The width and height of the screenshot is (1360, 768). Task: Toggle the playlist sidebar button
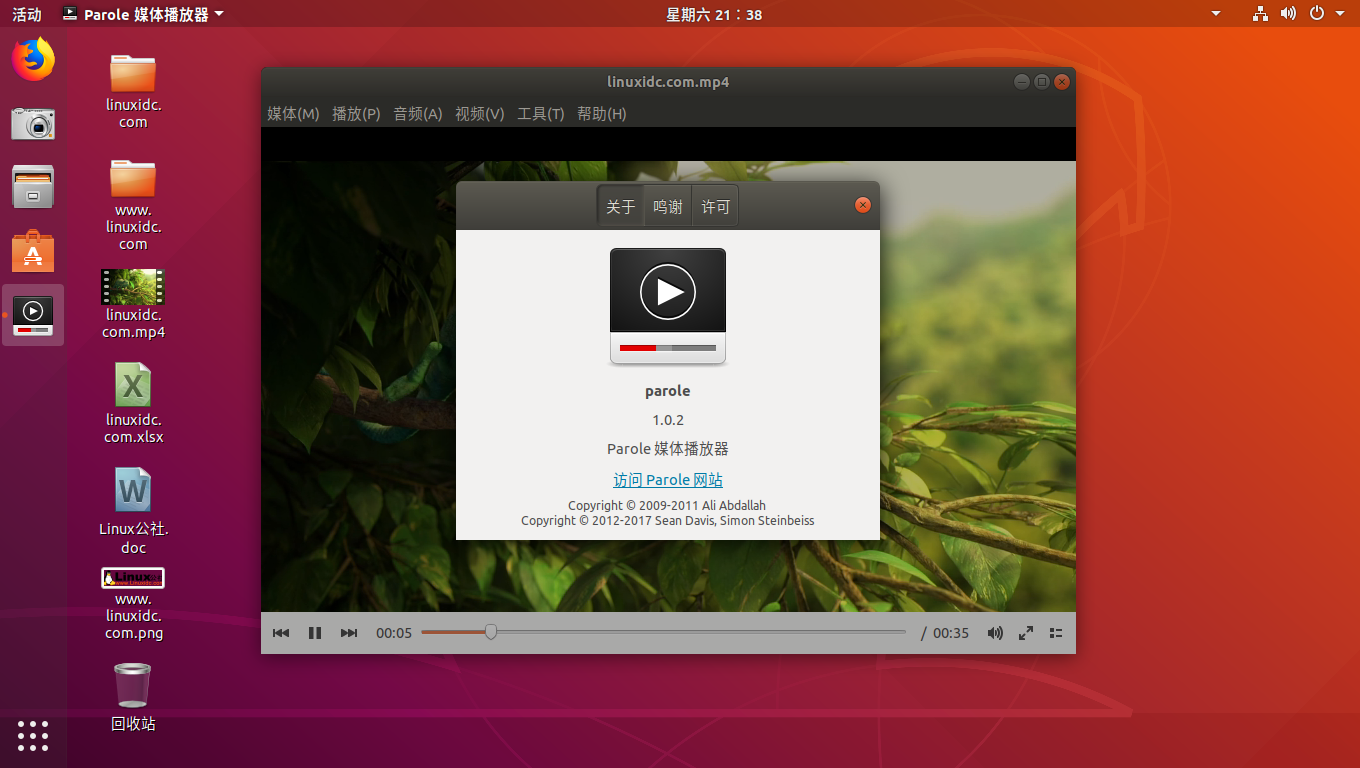1056,633
